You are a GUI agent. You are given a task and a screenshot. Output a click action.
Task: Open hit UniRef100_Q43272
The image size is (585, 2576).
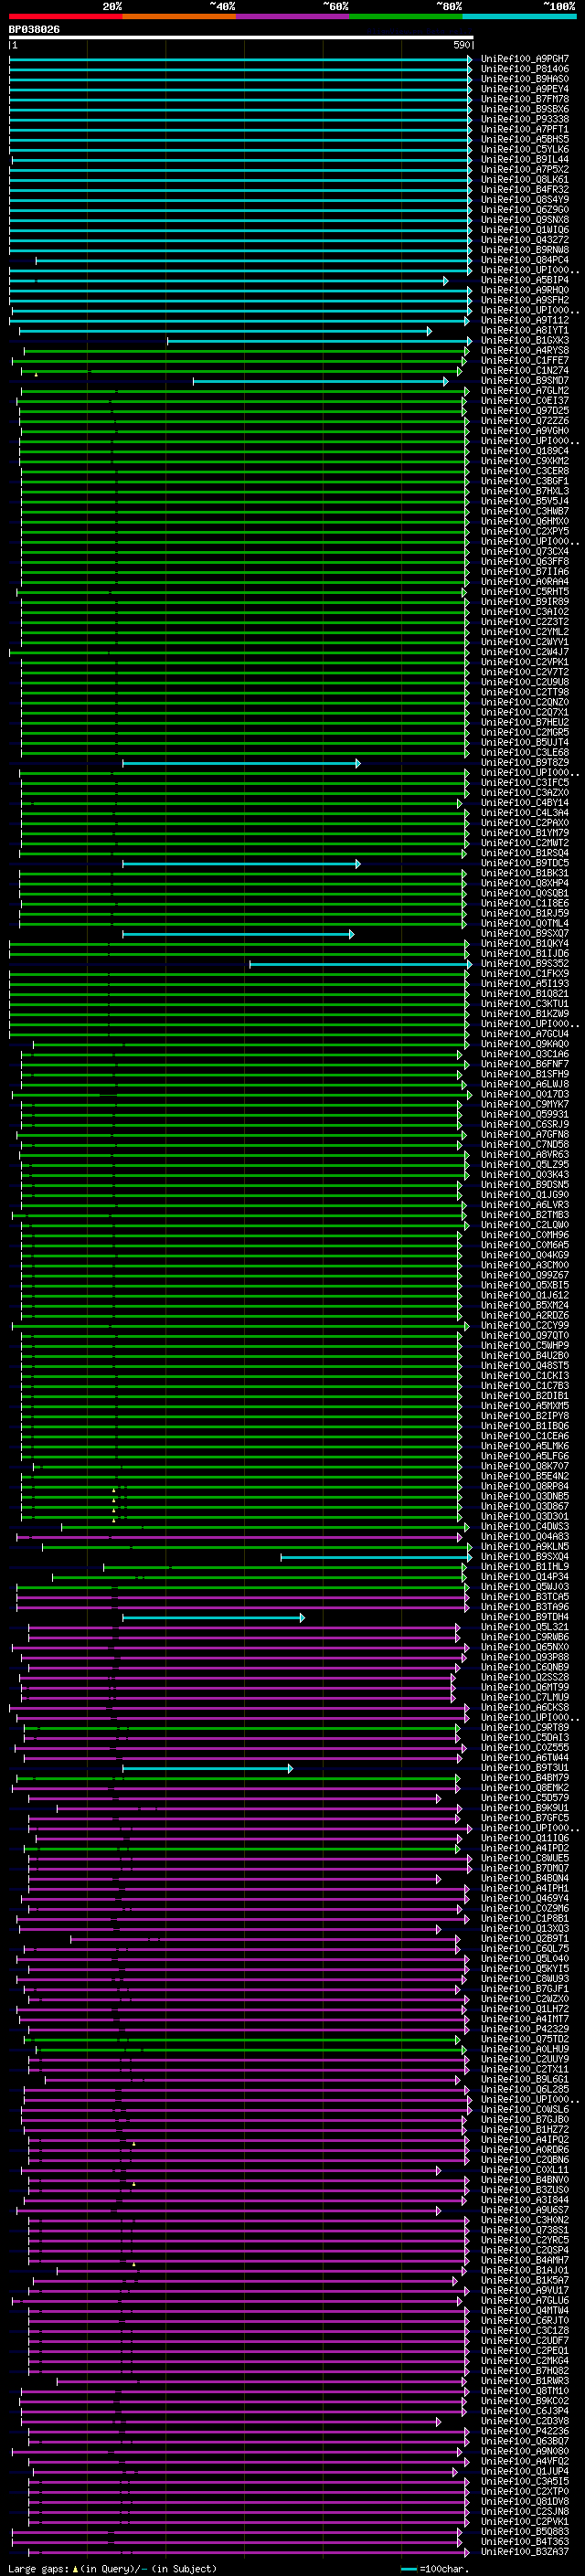524,240
